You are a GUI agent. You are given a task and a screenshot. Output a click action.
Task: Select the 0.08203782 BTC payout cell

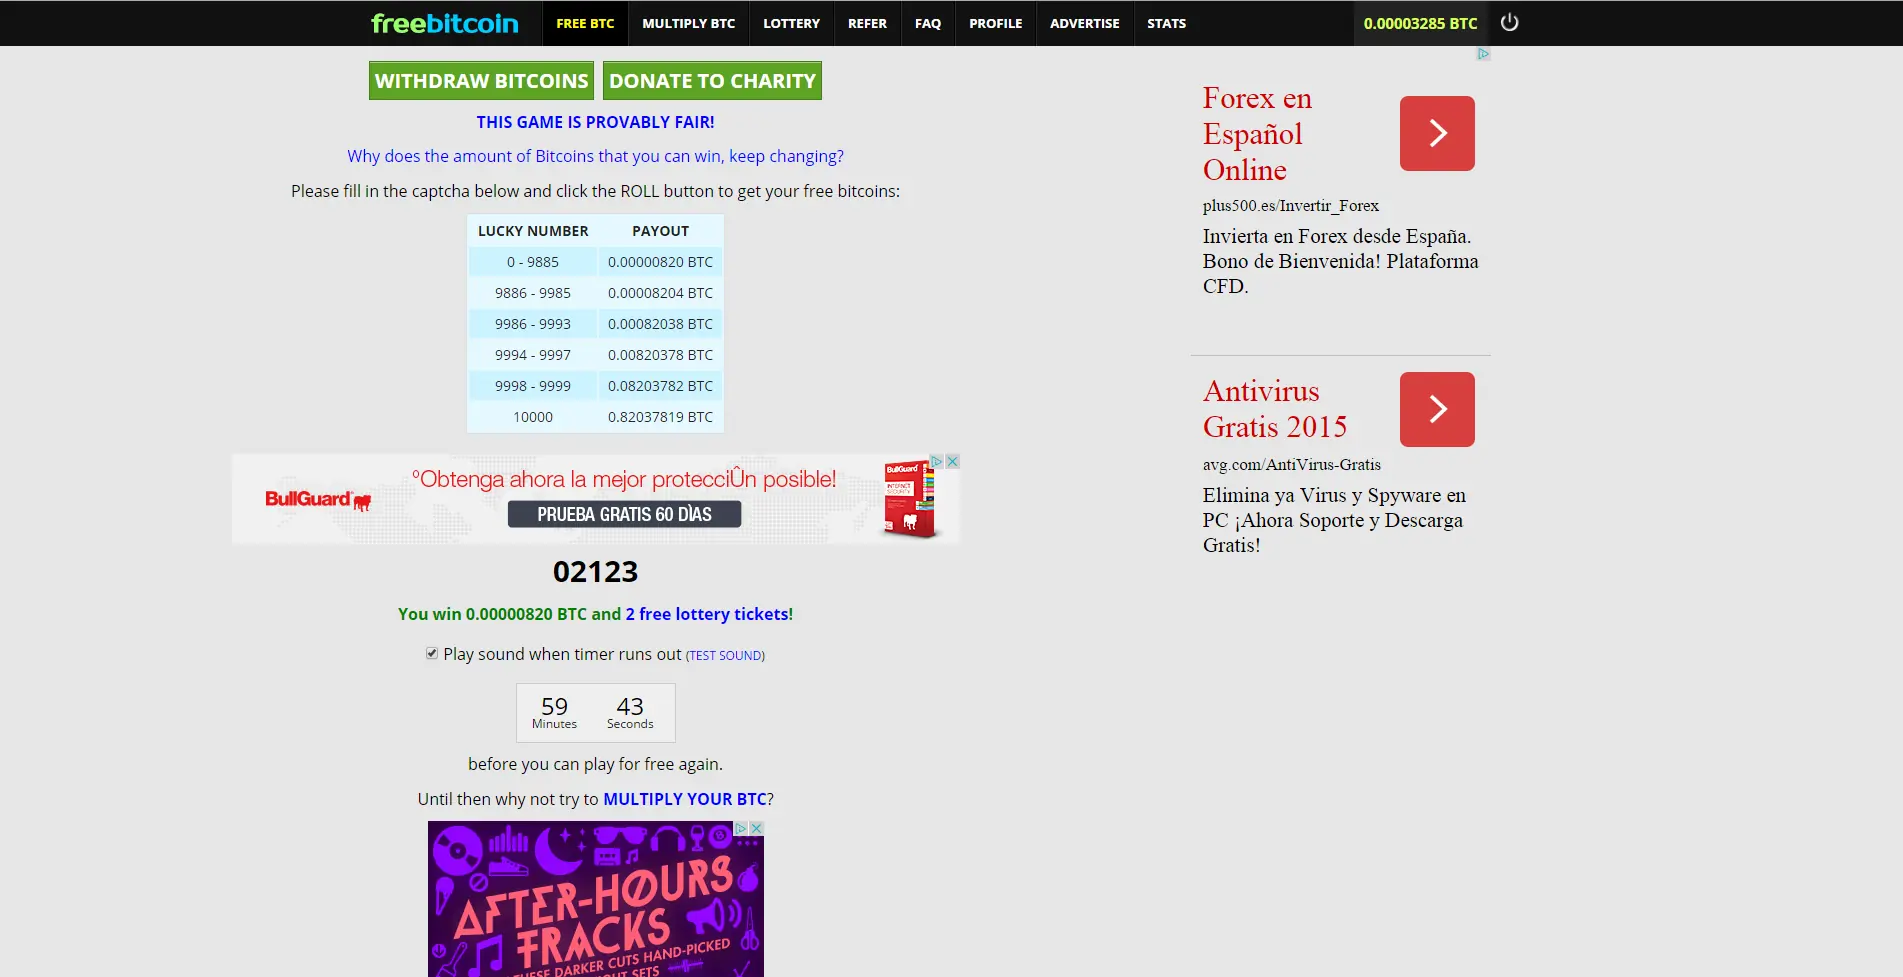pos(660,386)
